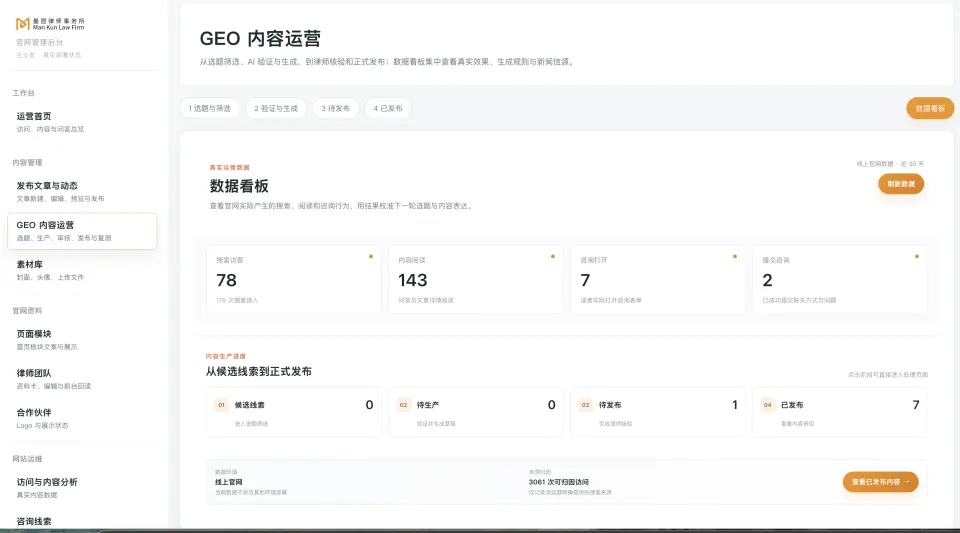The image size is (960, 533).
Task: Click the 查看已发布内容 arrow button
Action: pos(880,482)
